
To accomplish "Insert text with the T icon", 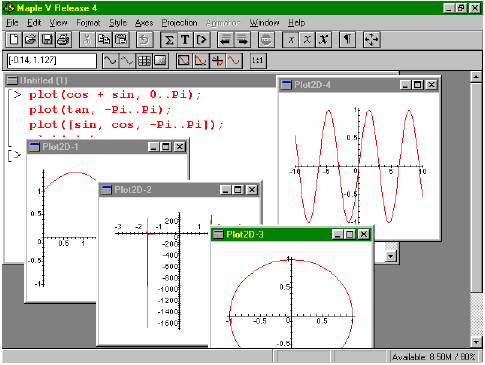I will (185, 40).
